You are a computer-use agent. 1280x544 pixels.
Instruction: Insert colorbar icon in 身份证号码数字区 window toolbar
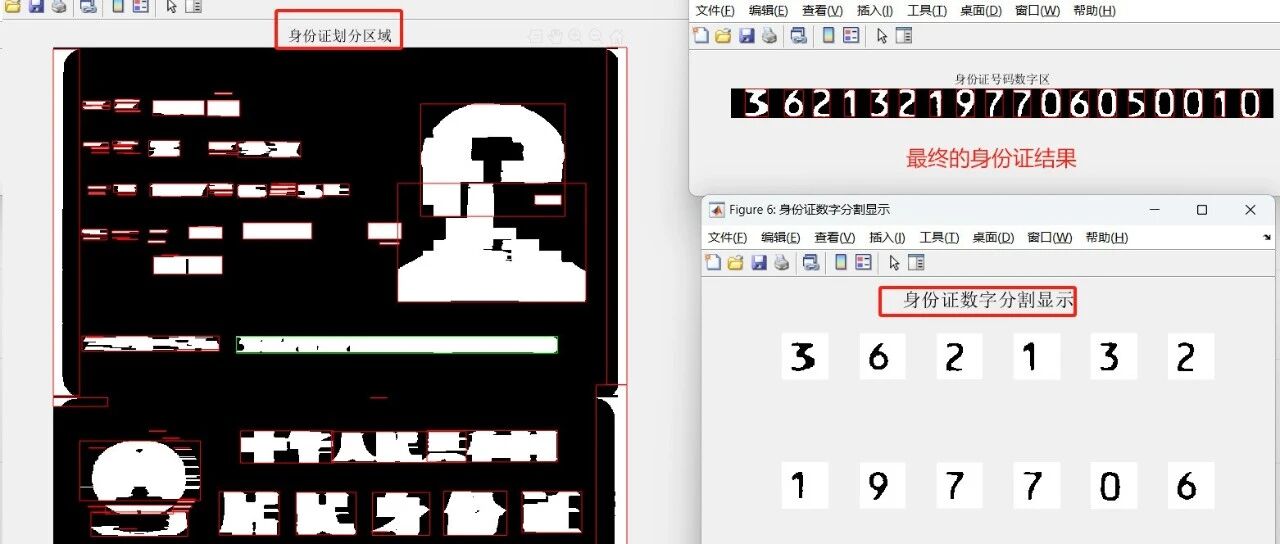click(828, 36)
